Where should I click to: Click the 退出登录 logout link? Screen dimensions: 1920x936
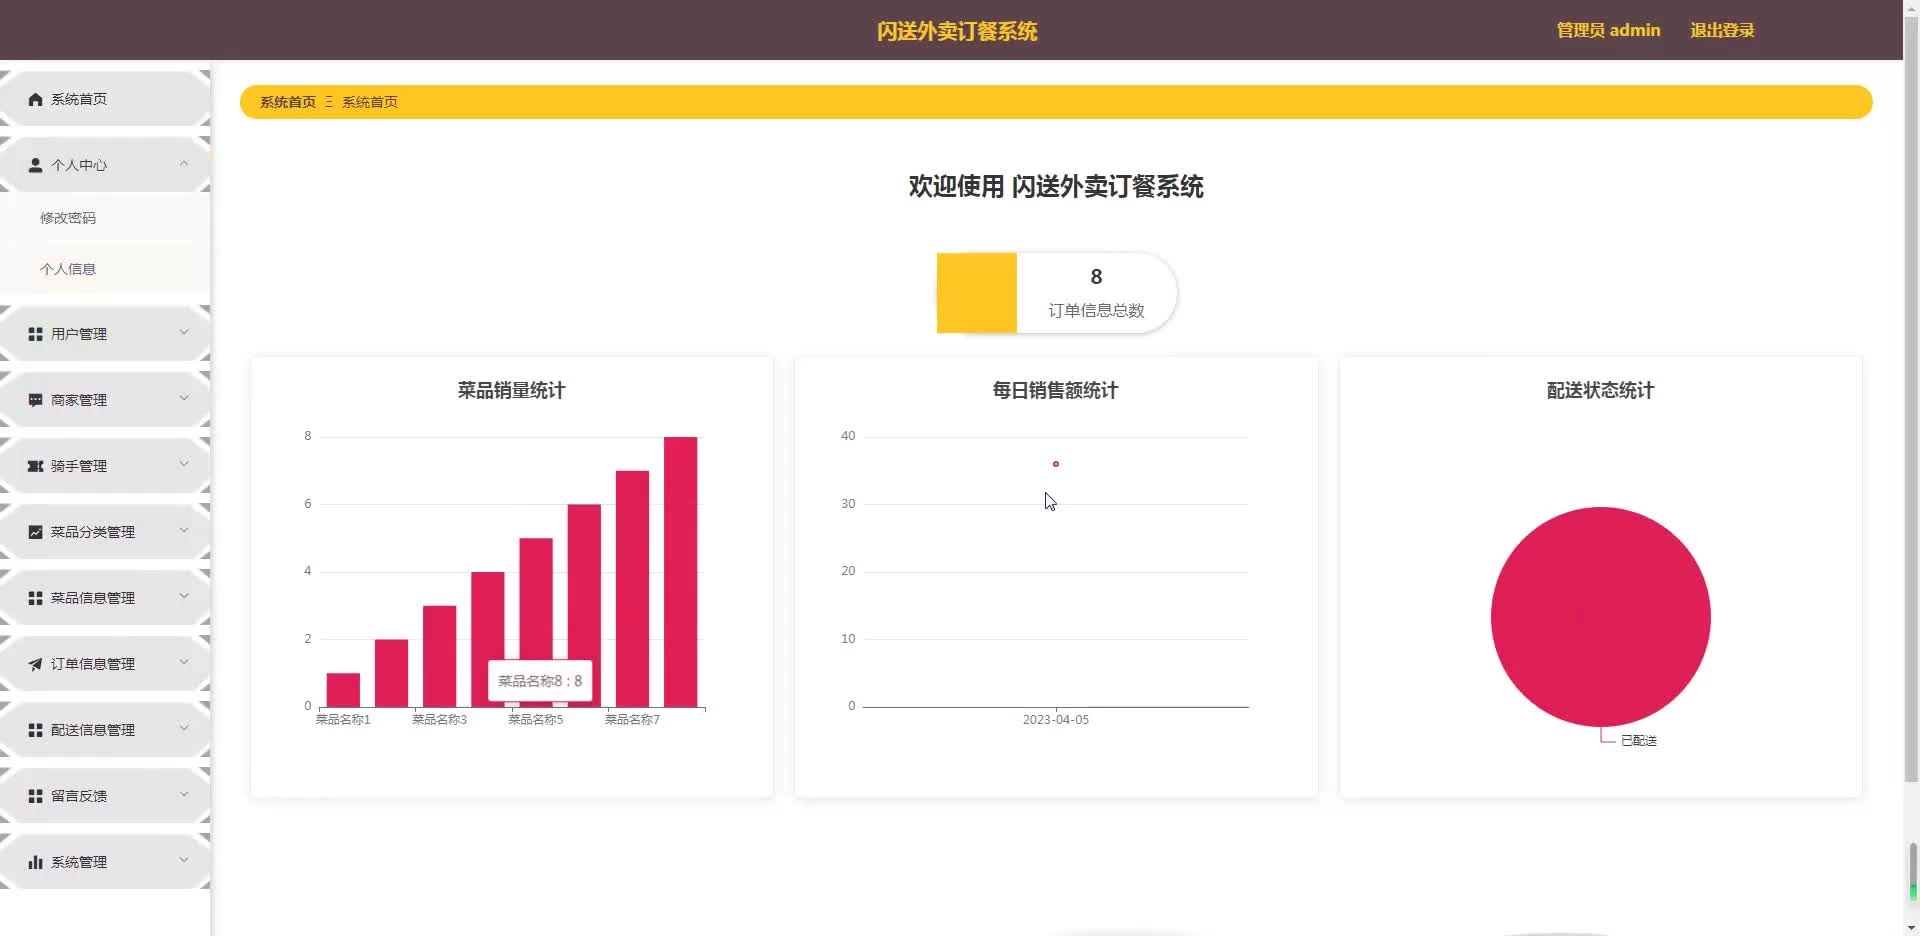(x=1722, y=30)
